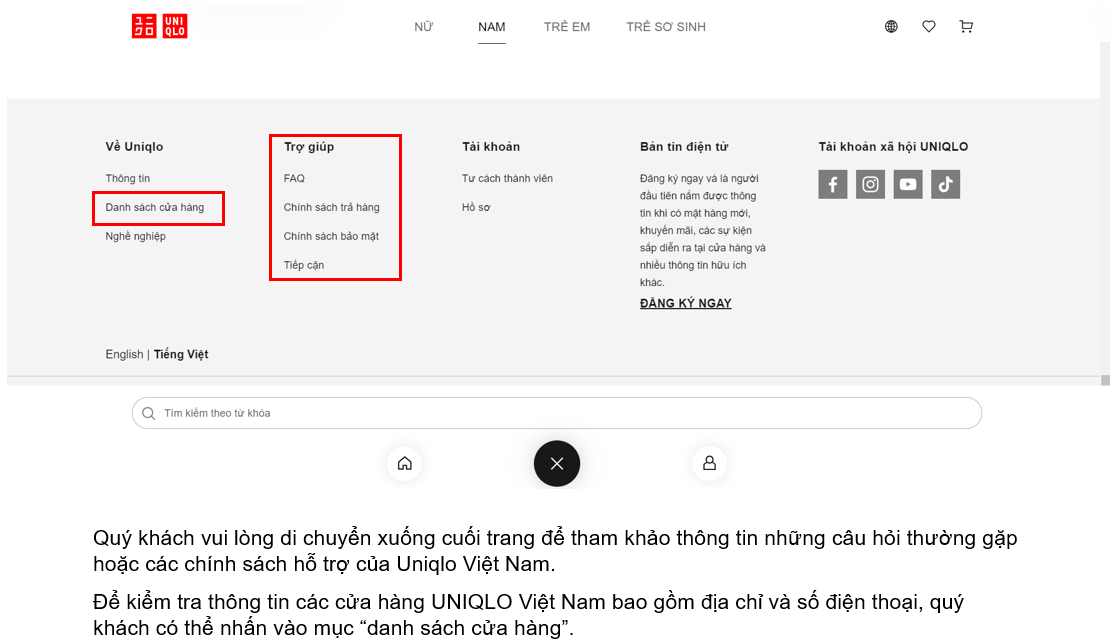
Task: Visit UNIQLO TikTok page icon
Action: 945,184
